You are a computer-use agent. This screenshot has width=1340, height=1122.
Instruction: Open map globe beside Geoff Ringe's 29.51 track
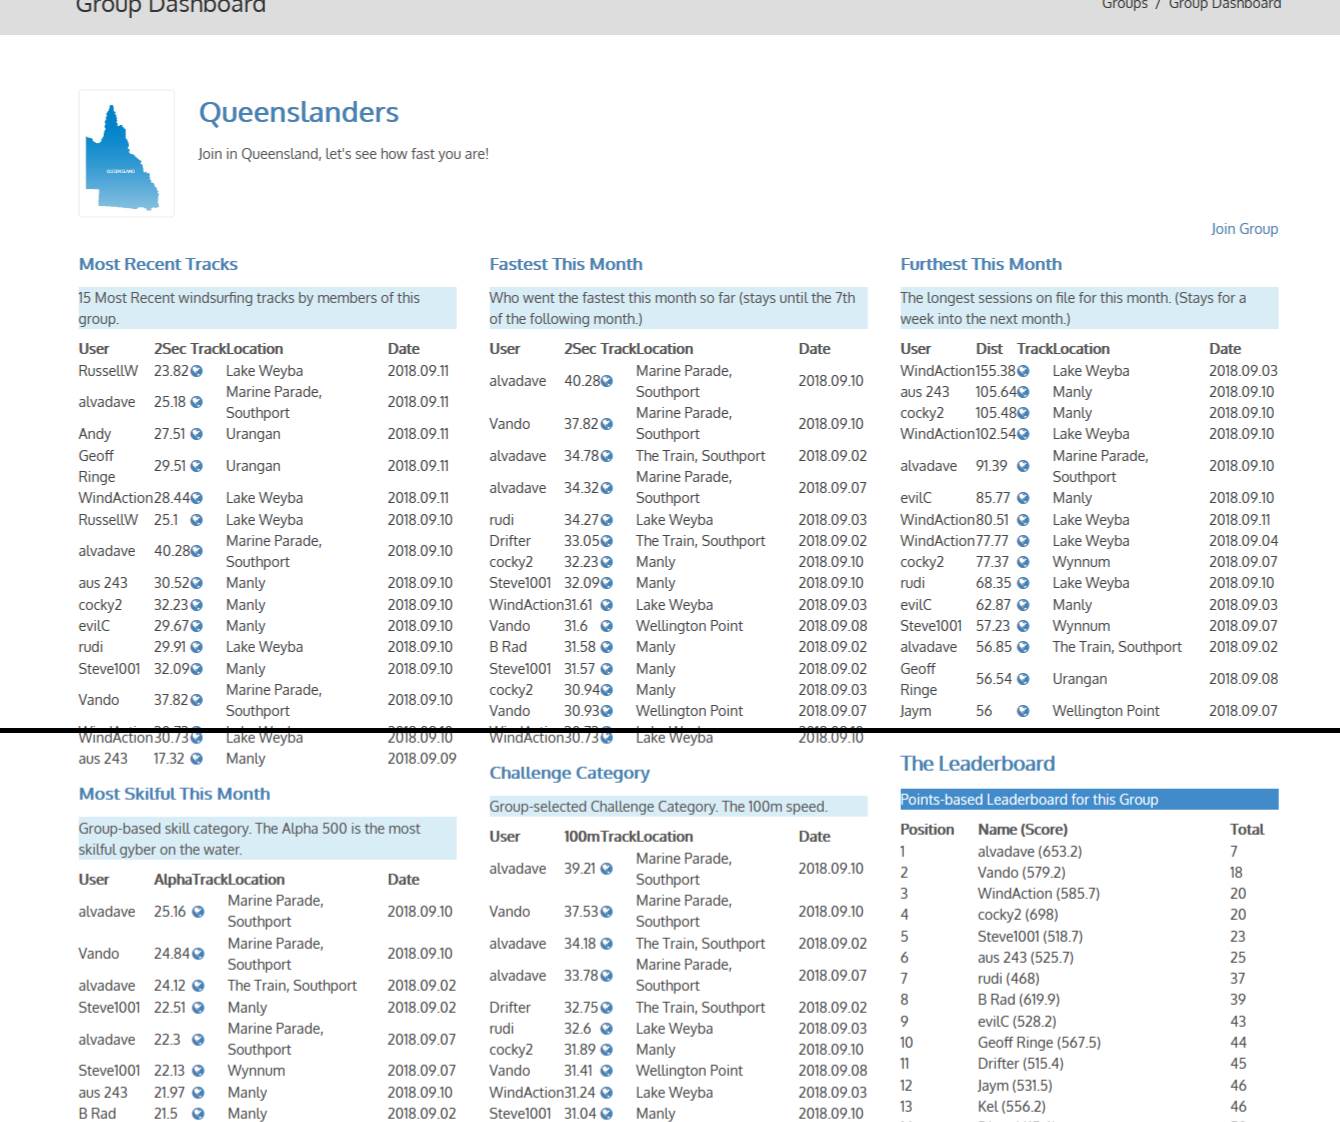pos(197,466)
